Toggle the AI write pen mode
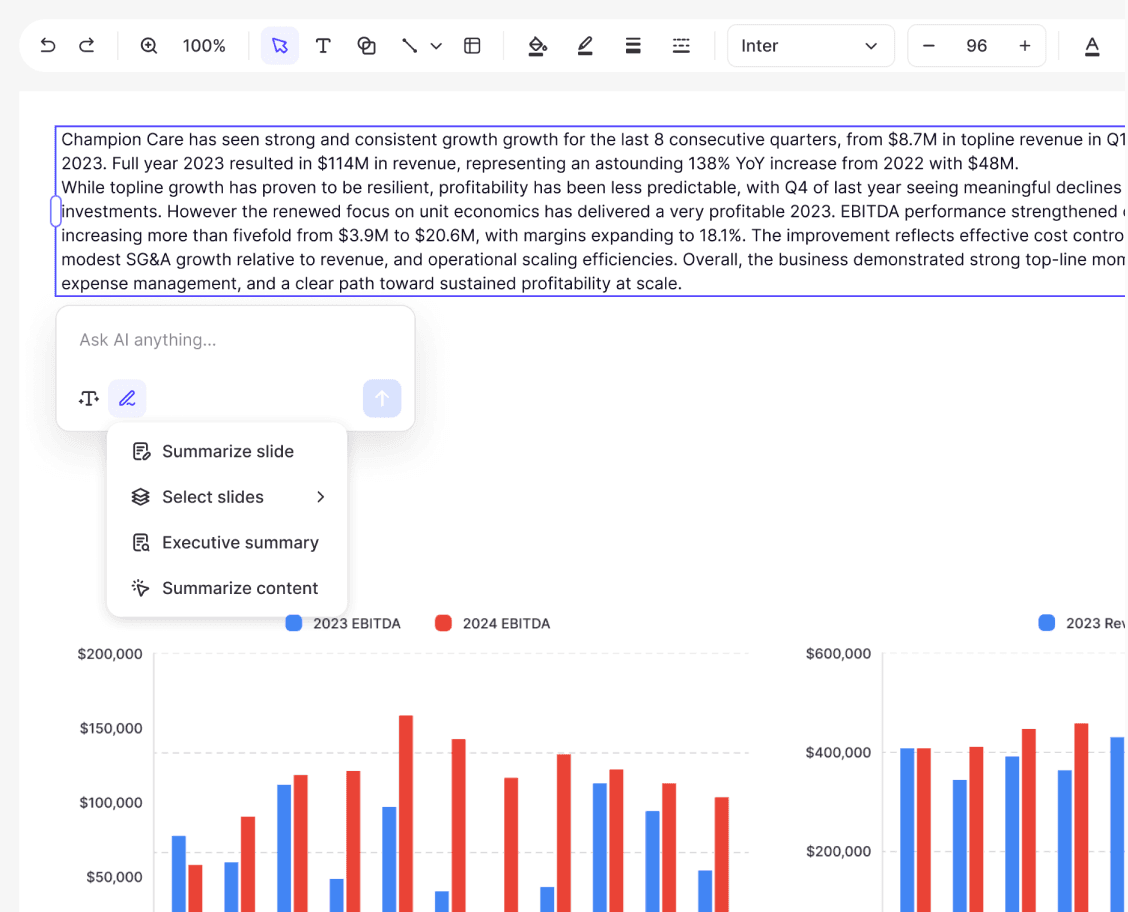 coord(127,398)
